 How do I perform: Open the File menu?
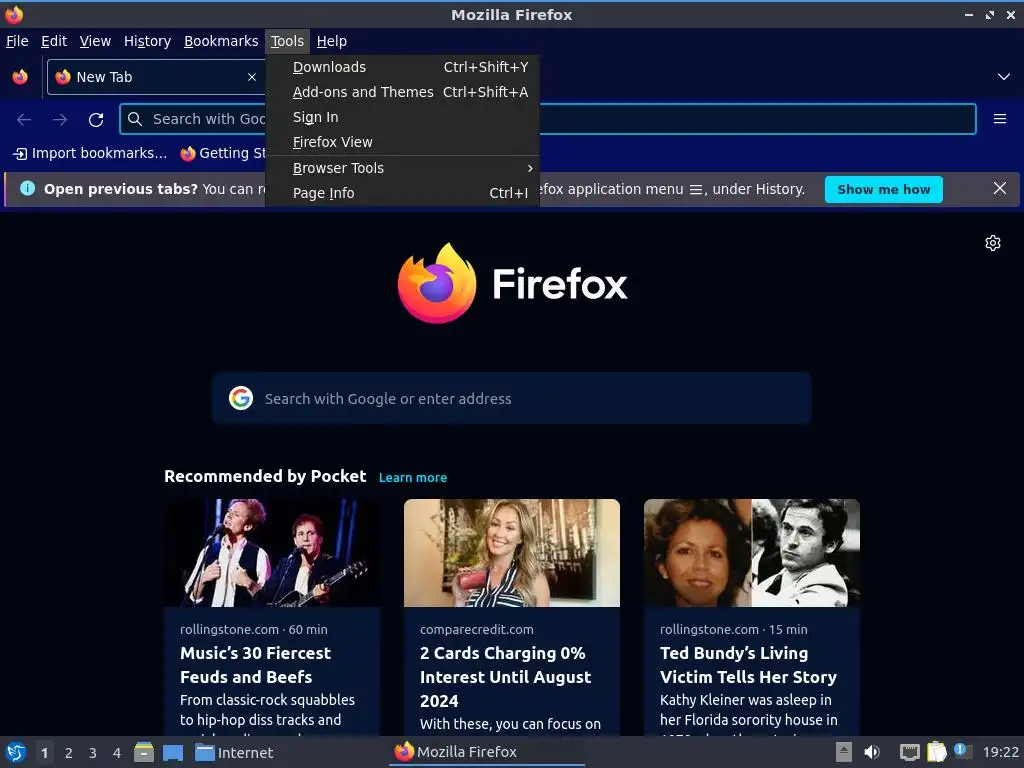pos(17,41)
